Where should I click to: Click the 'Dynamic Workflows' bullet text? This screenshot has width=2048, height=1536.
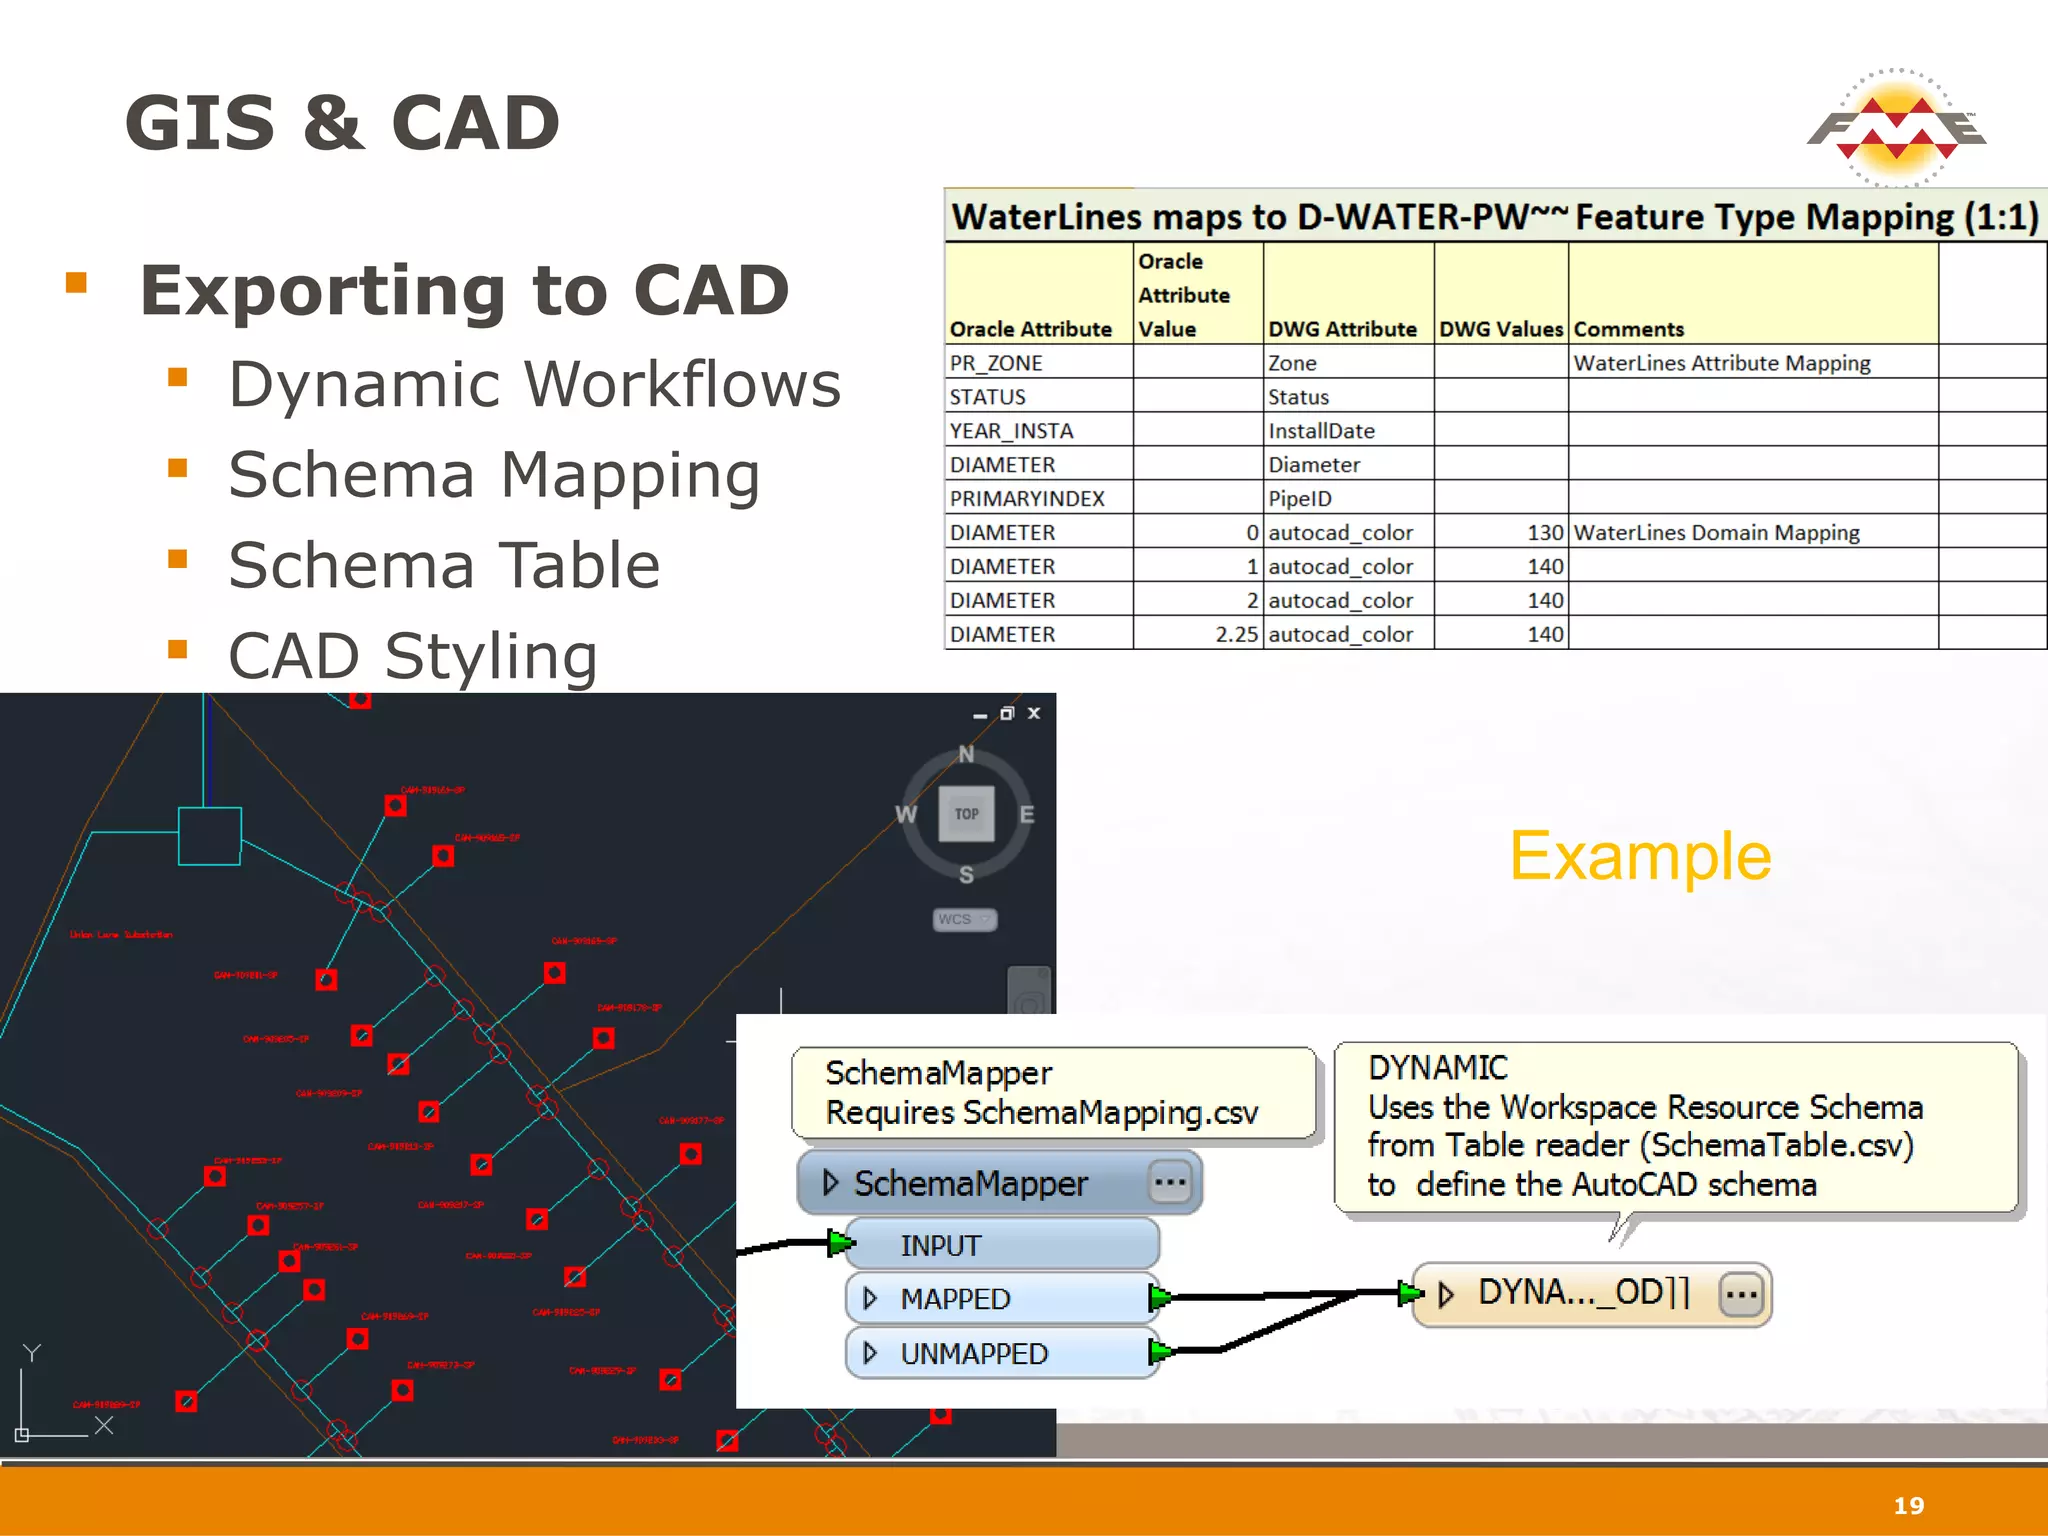click(535, 384)
